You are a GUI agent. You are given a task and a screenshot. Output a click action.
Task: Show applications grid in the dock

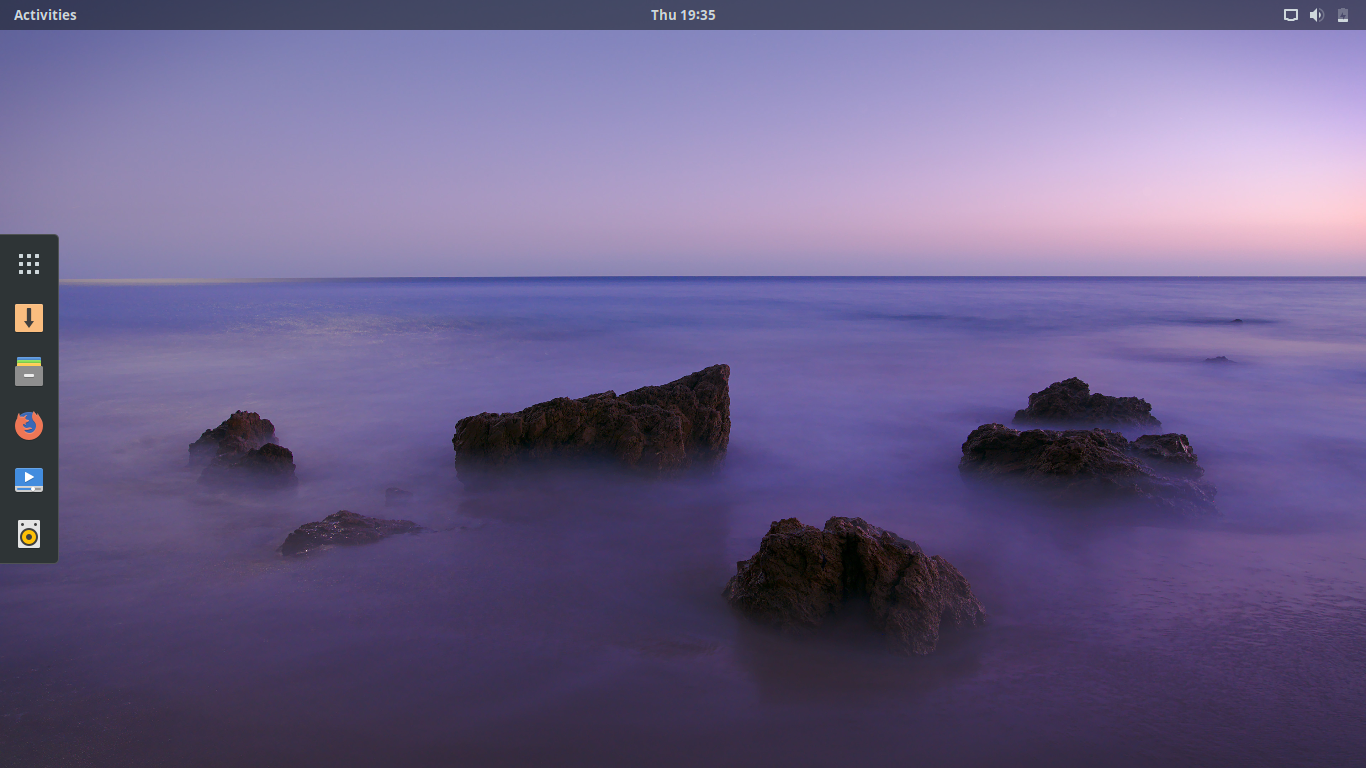tap(29, 264)
